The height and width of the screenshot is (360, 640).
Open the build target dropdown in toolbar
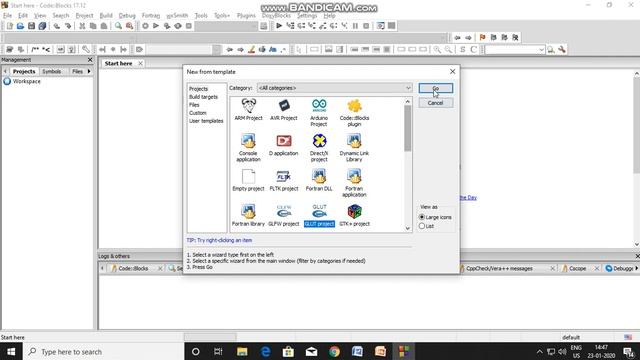pos(226,26)
